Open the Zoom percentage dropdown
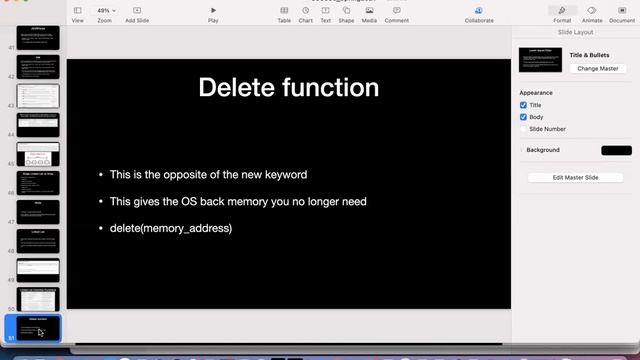 [x=106, y=11]
